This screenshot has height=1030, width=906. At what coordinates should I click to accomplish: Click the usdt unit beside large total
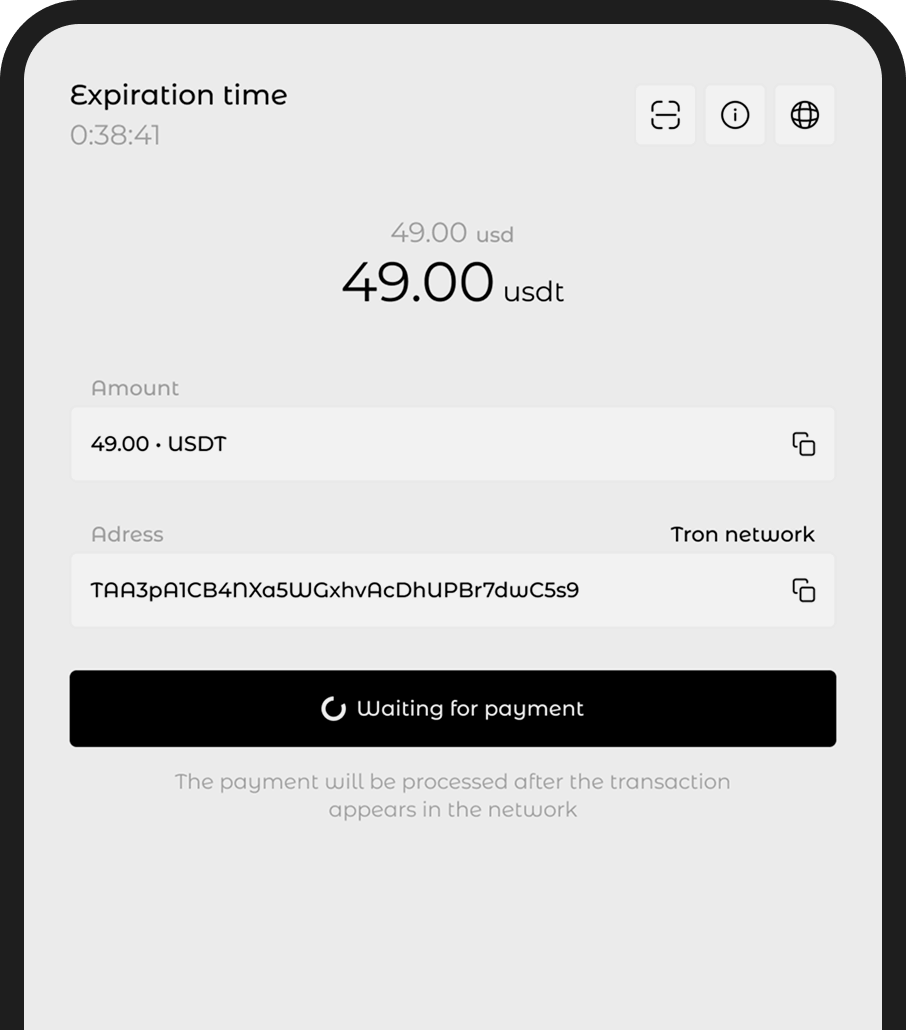(x=534, y=292)
